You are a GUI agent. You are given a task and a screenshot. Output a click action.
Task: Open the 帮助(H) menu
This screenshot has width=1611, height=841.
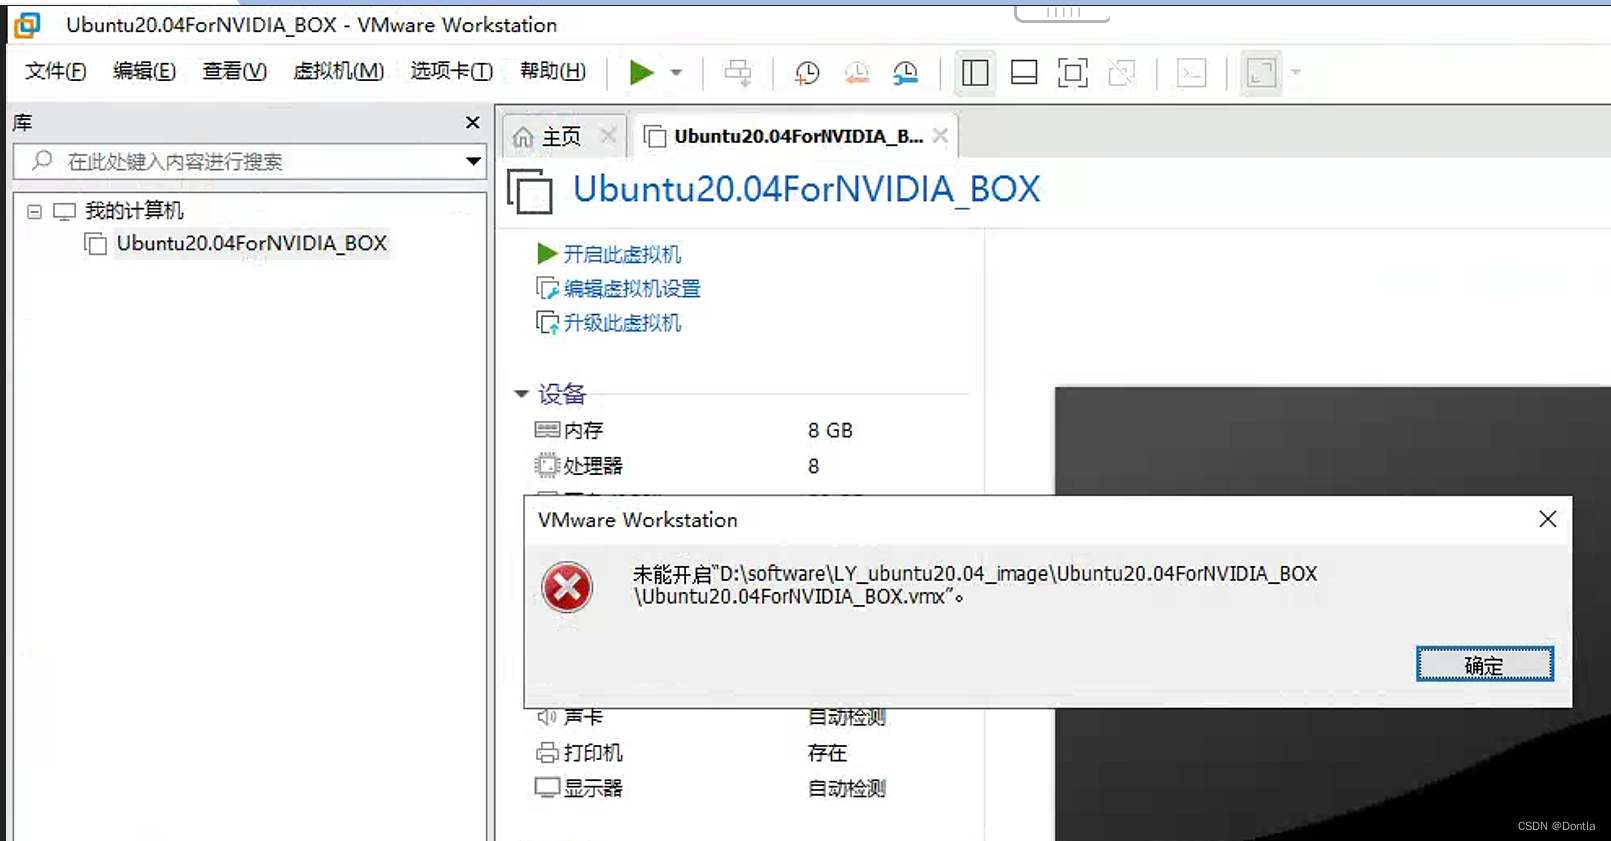pos(553,71)
